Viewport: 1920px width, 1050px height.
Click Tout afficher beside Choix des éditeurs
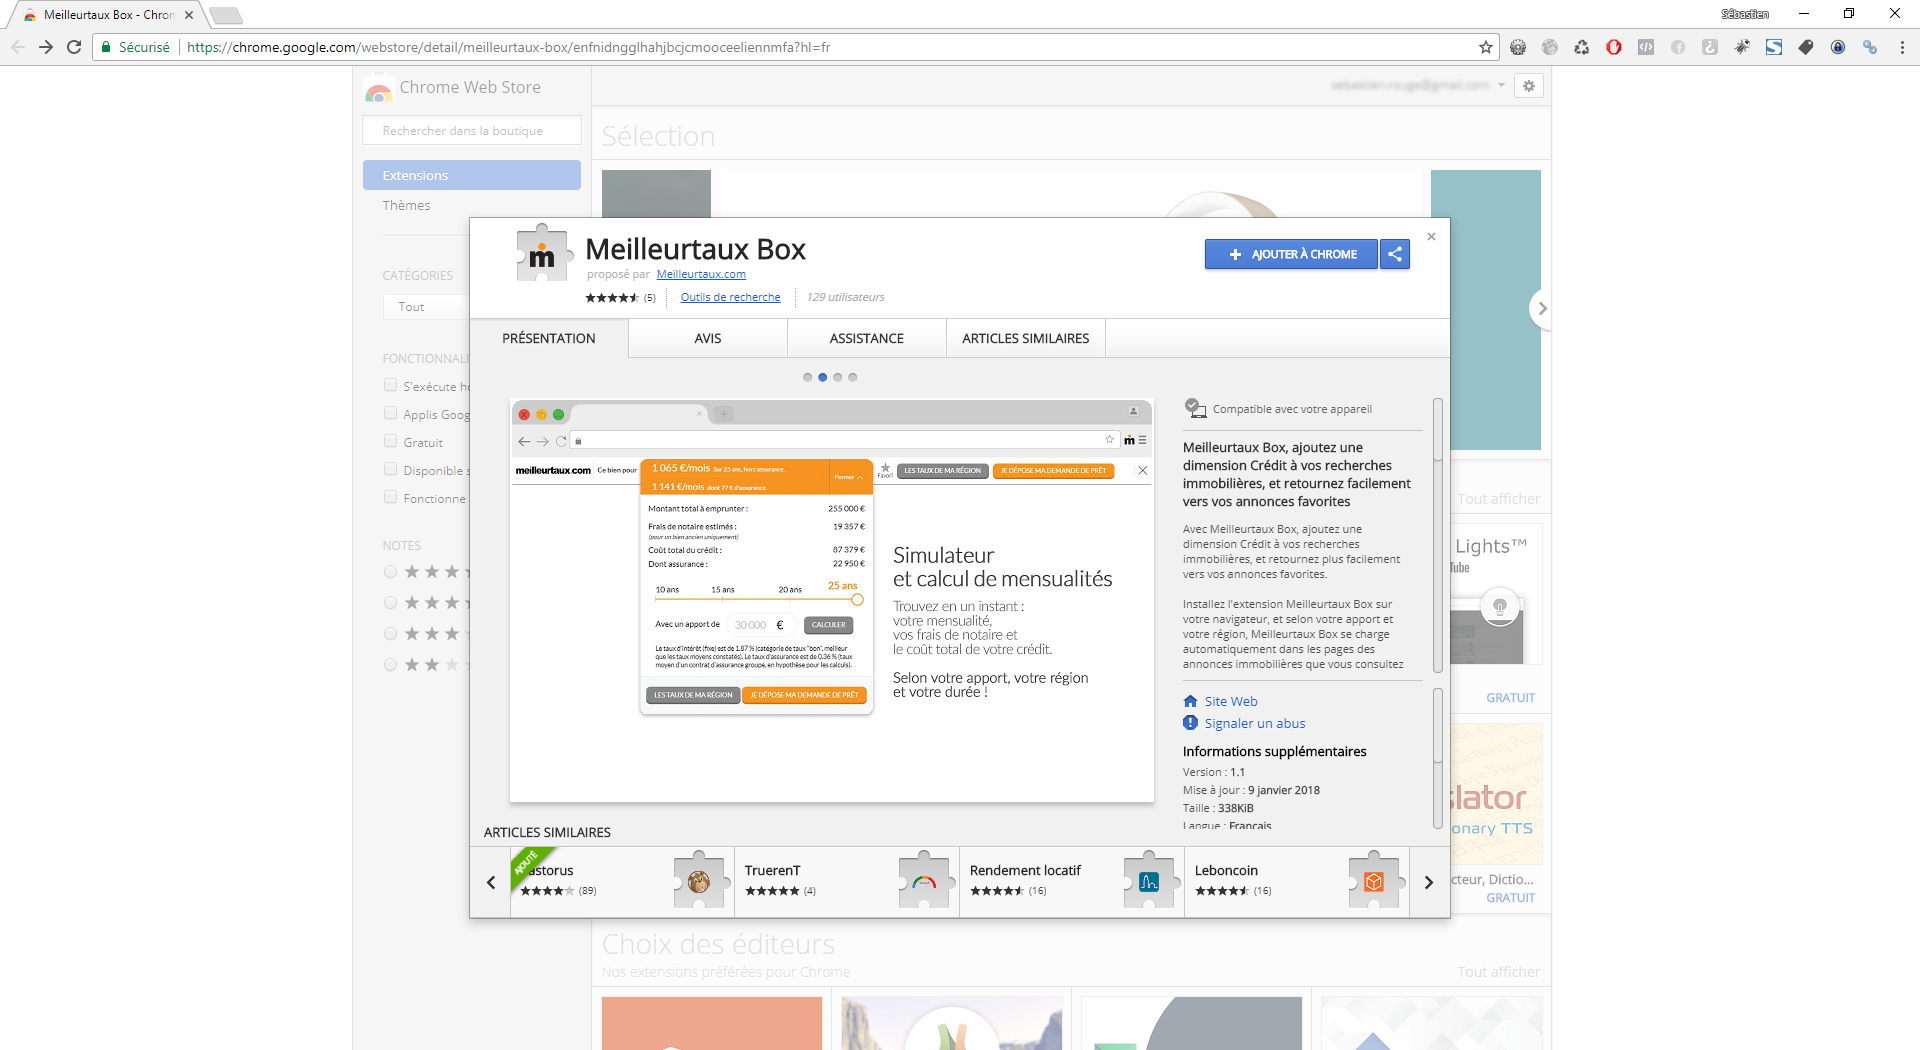tap(1498, 972)
